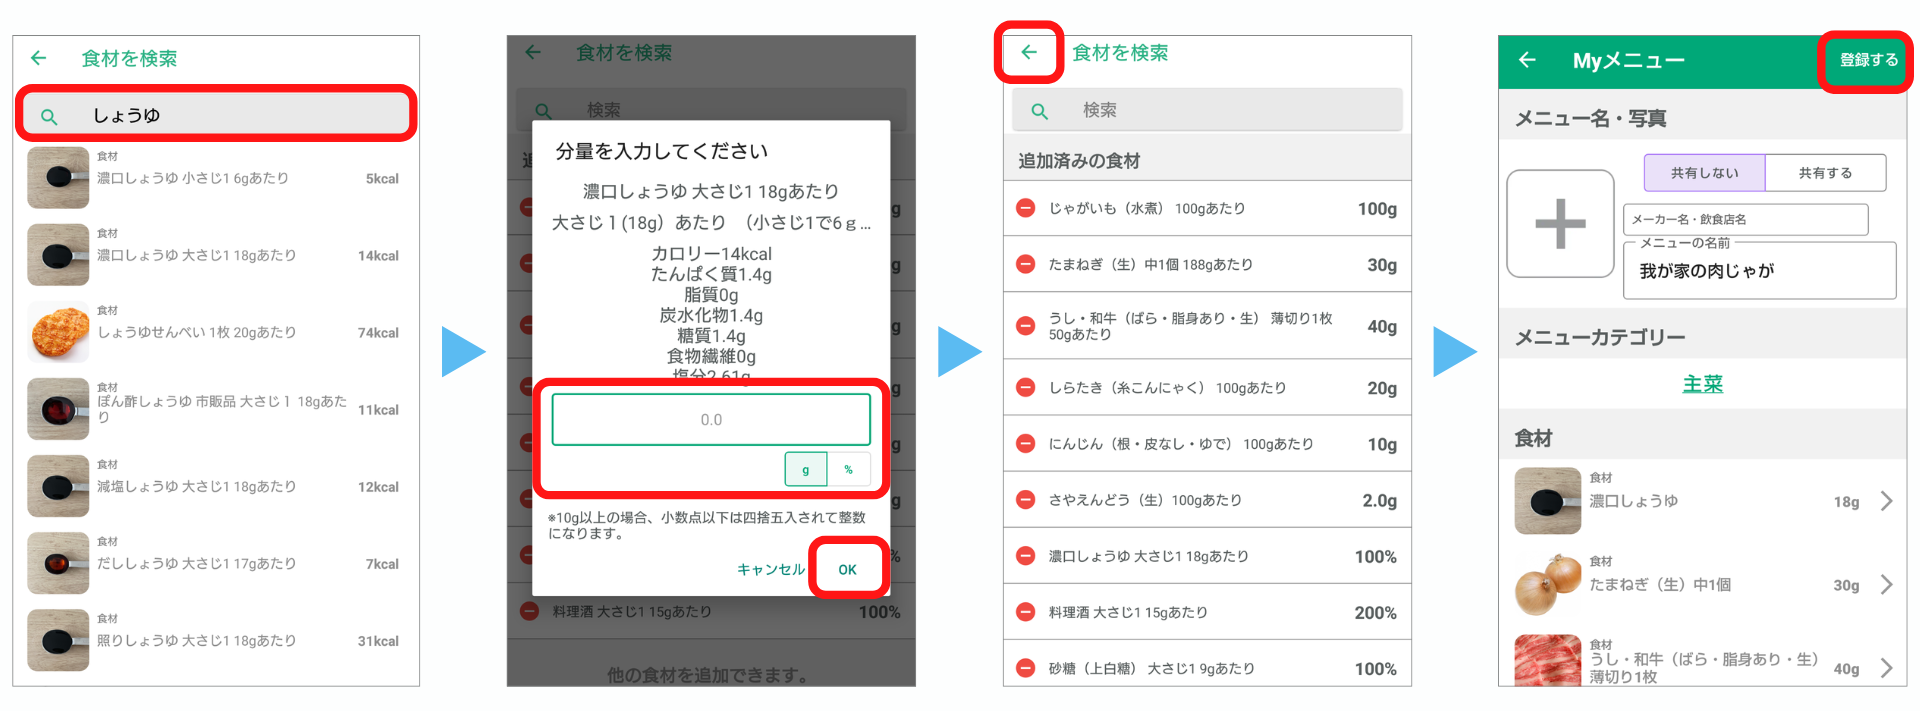Select ぽん酢しょうゆ 市販品 result
This screenshot has width=1920, height=711.
(x=216, y=409)
